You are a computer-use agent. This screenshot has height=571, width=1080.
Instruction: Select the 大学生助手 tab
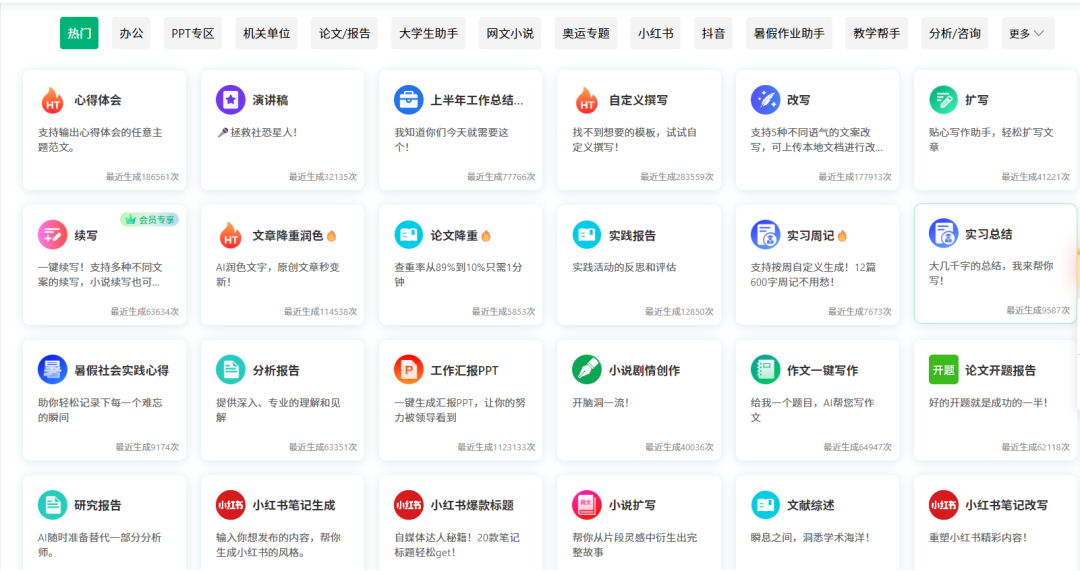[428, 33]
